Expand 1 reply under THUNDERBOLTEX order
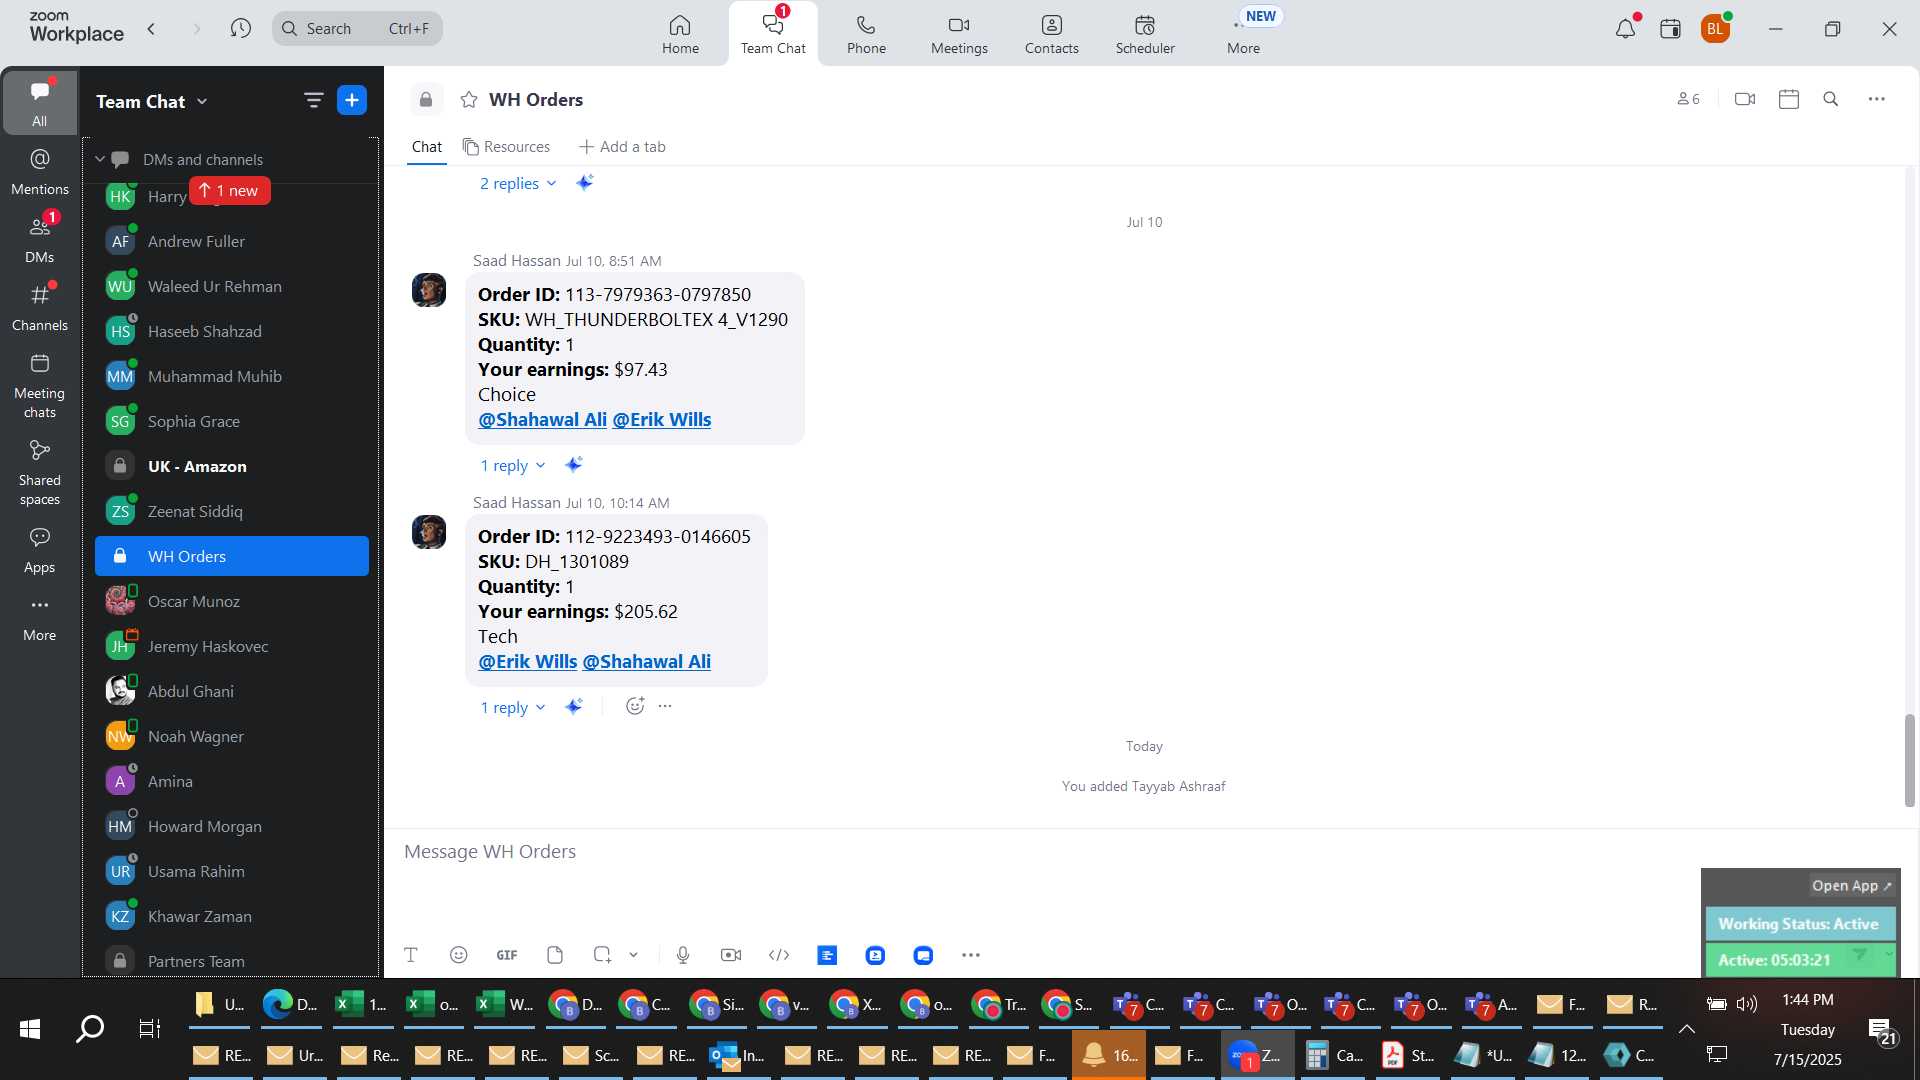The height and width of the screenshot is (1080, 1920). pyautogui.click(x=513, y=465)
